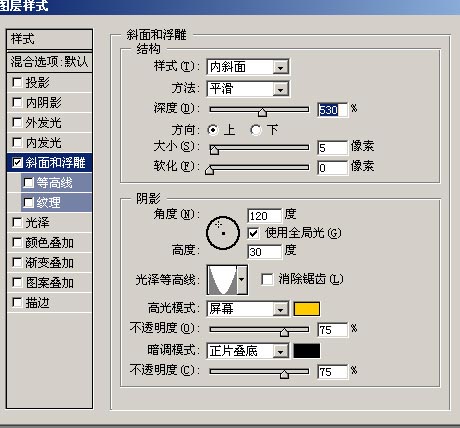Viewport: 460px width, 428px height.
Task: Select 混合选项:默认 in the styles list
Action: pos(49,62)
